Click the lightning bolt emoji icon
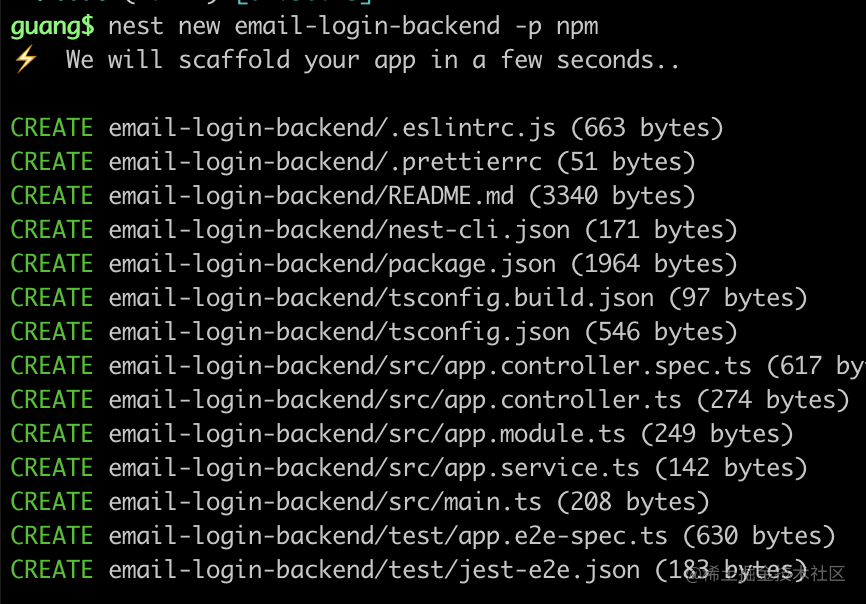The image size is (866, 604). pyautogui.click(x=25, y=60)
